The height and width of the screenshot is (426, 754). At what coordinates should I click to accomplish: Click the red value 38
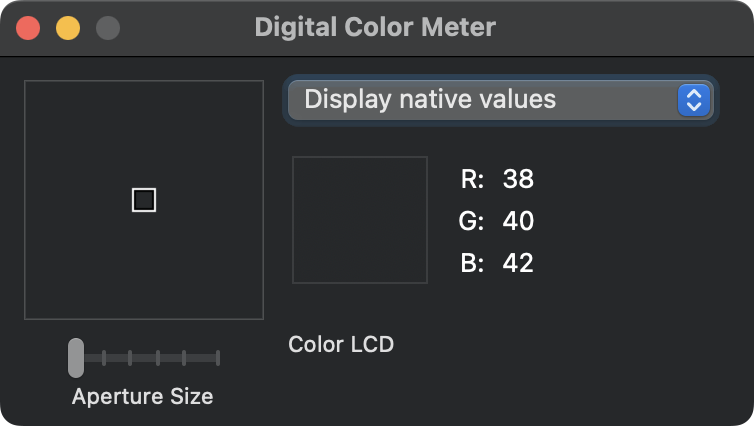[518, 180]
